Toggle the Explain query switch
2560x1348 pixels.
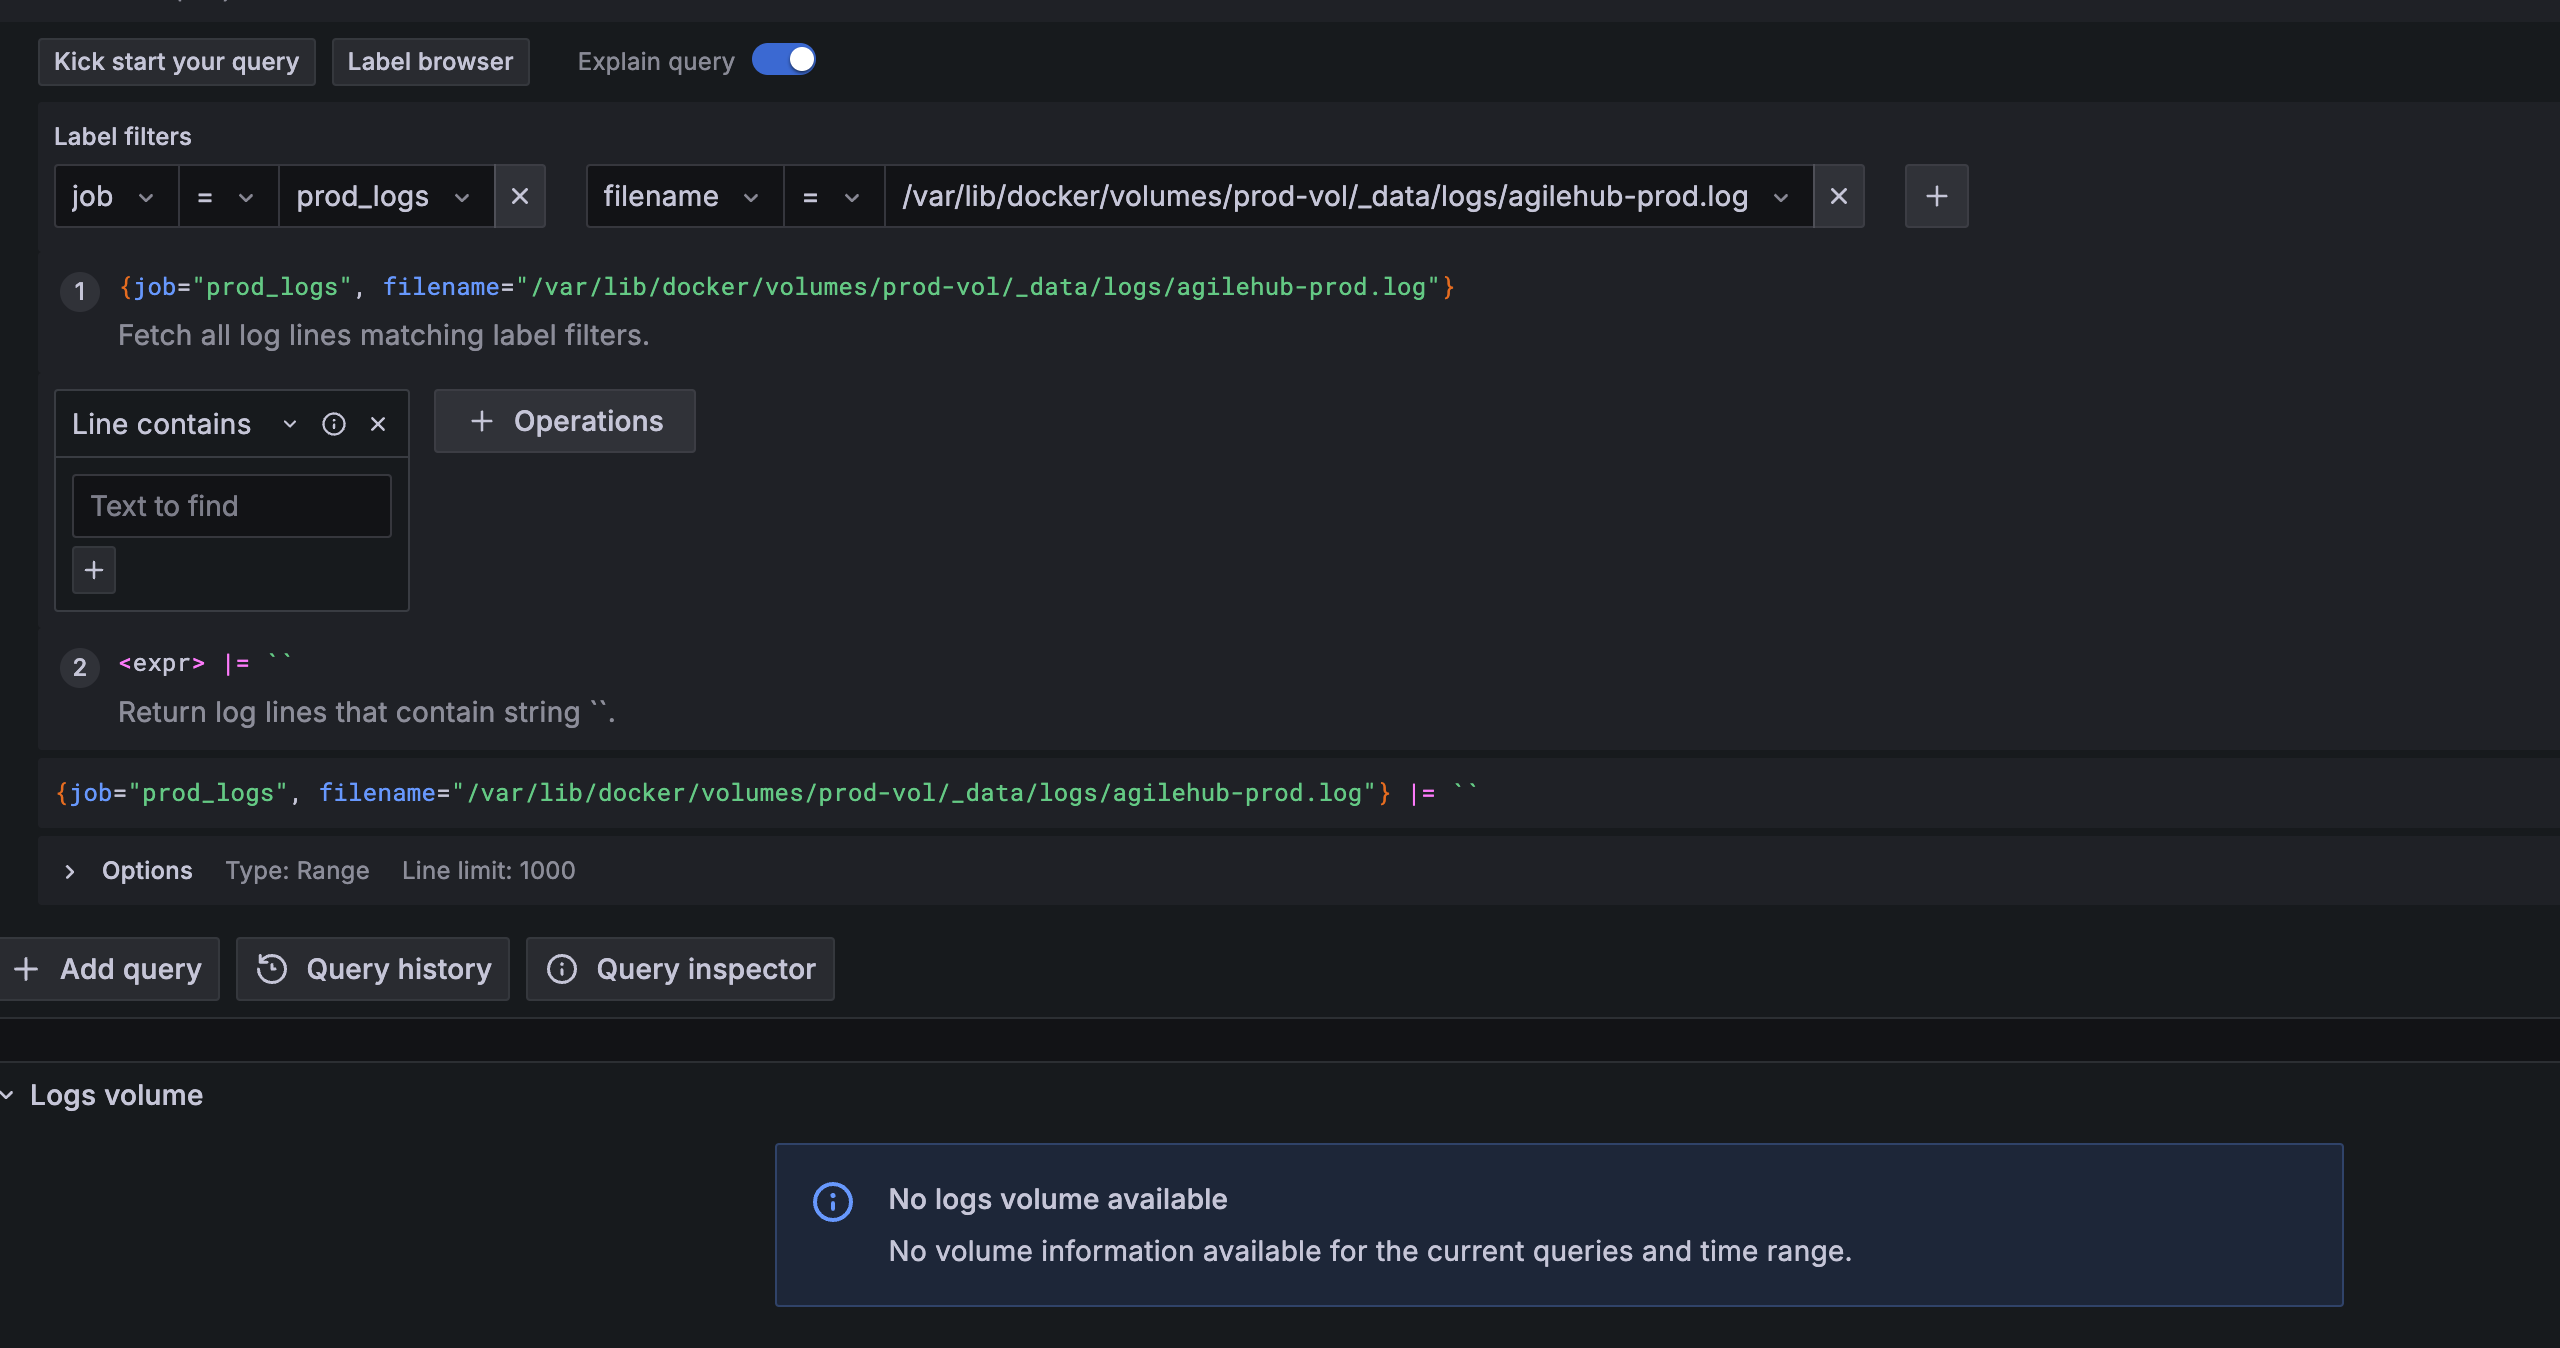coord(784,60)
